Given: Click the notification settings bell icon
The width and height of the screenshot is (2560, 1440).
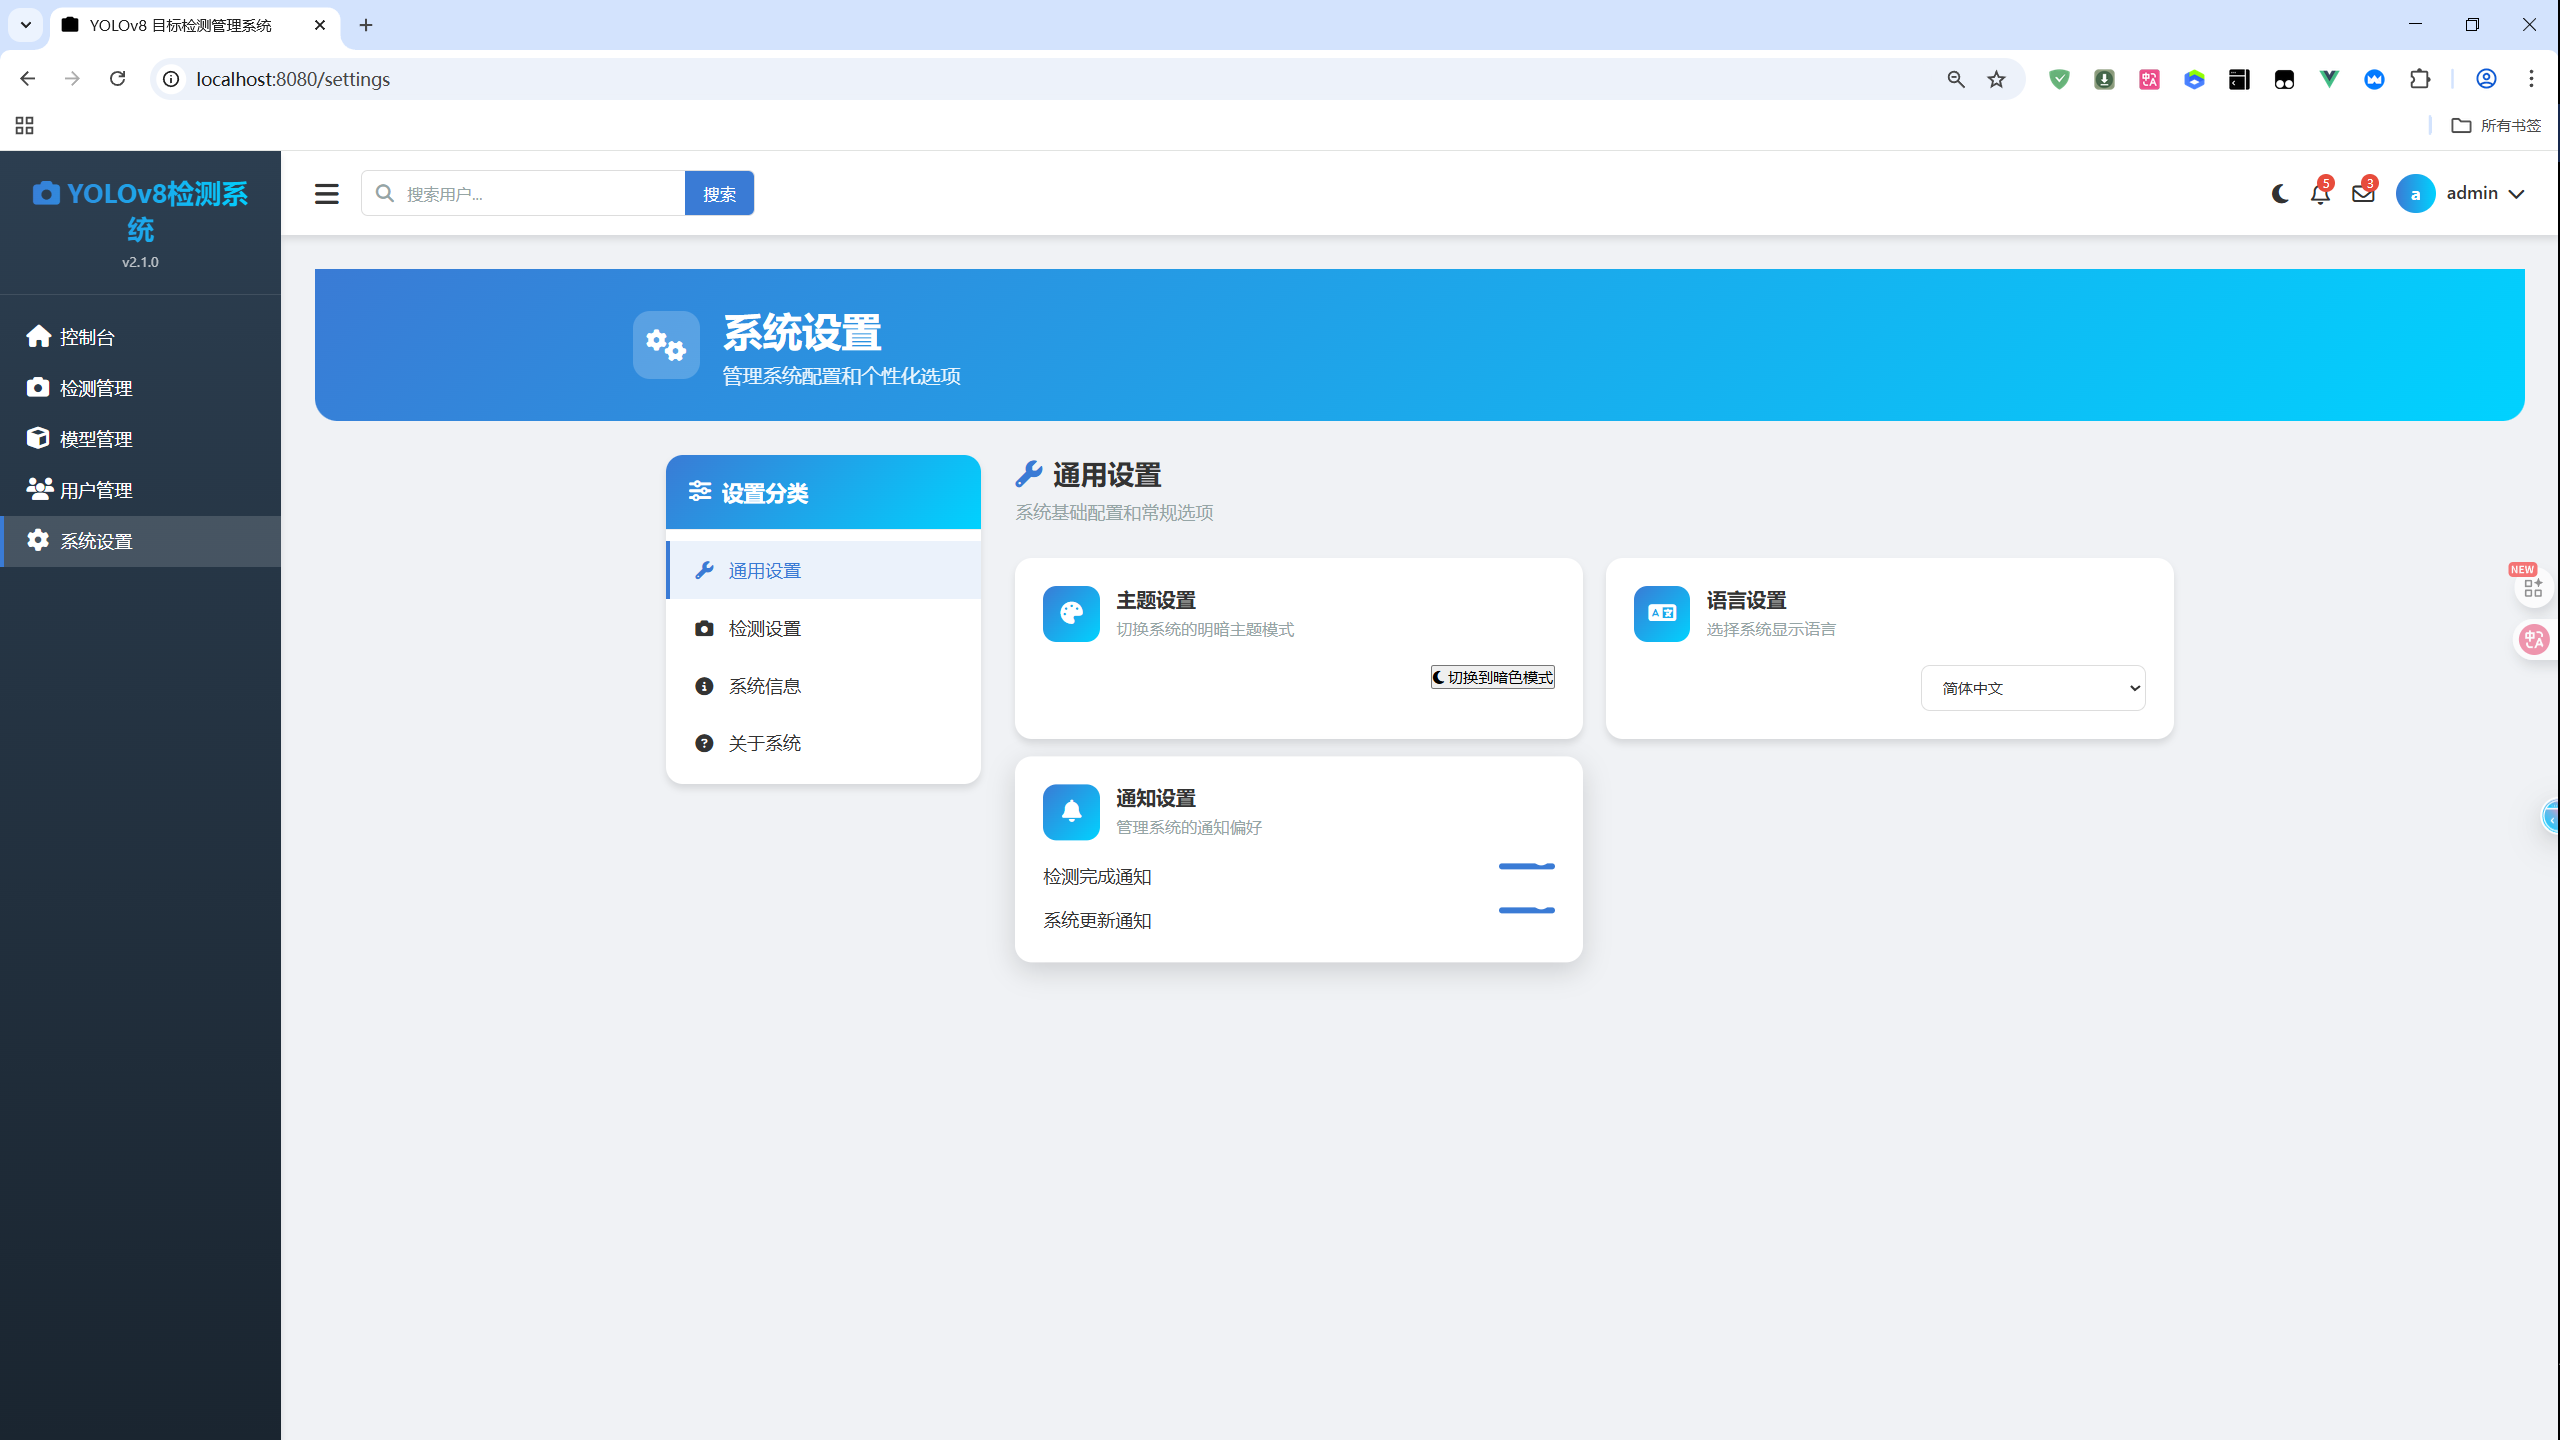Looking at the screenshot, I should click(x=1071, y=811).
